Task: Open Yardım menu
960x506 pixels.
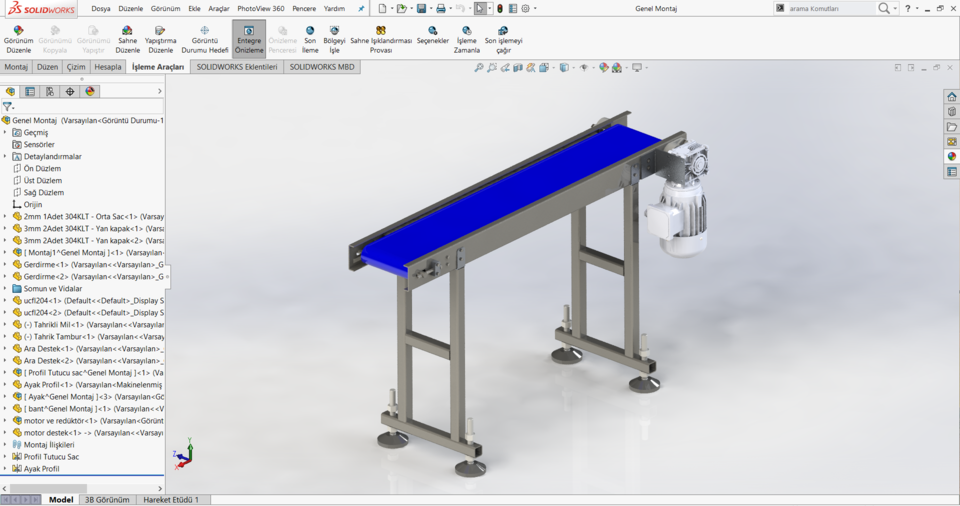Action: click(334, 9)
